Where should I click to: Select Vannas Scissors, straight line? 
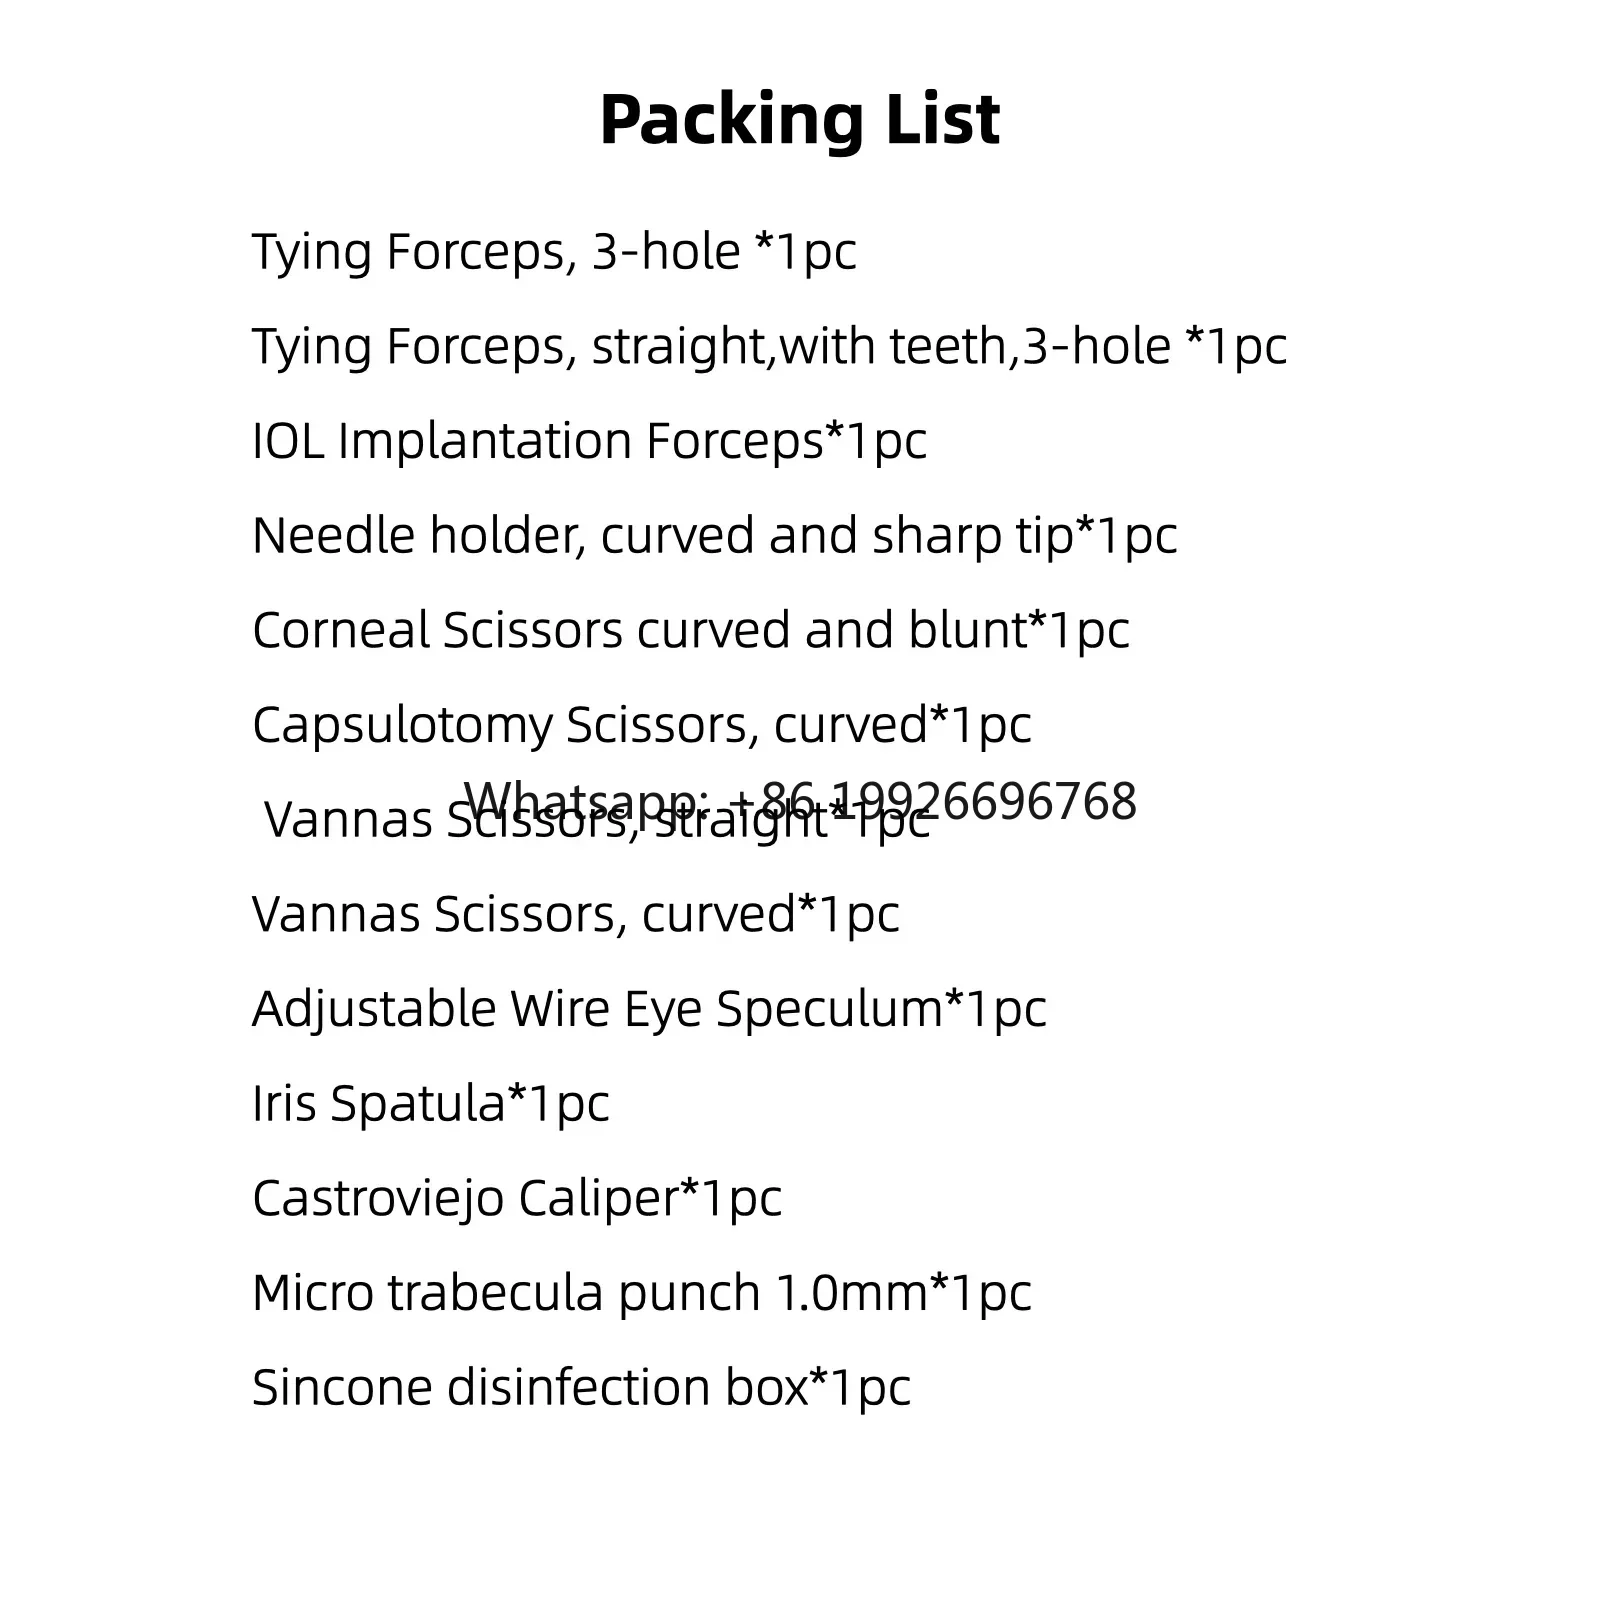pyautogui.click(x=597, y=820)
